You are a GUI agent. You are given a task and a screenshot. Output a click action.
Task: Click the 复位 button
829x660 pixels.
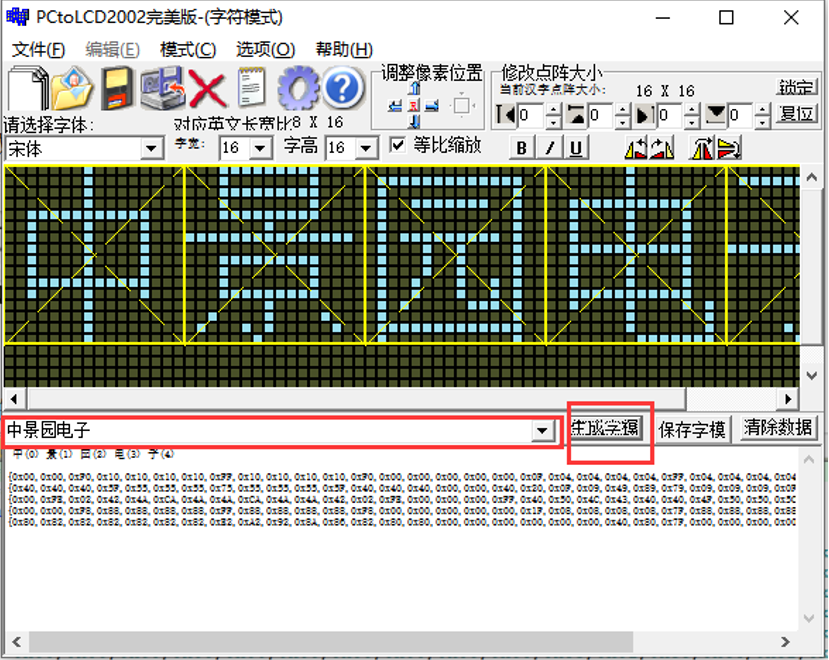click(x=797, y=114)
